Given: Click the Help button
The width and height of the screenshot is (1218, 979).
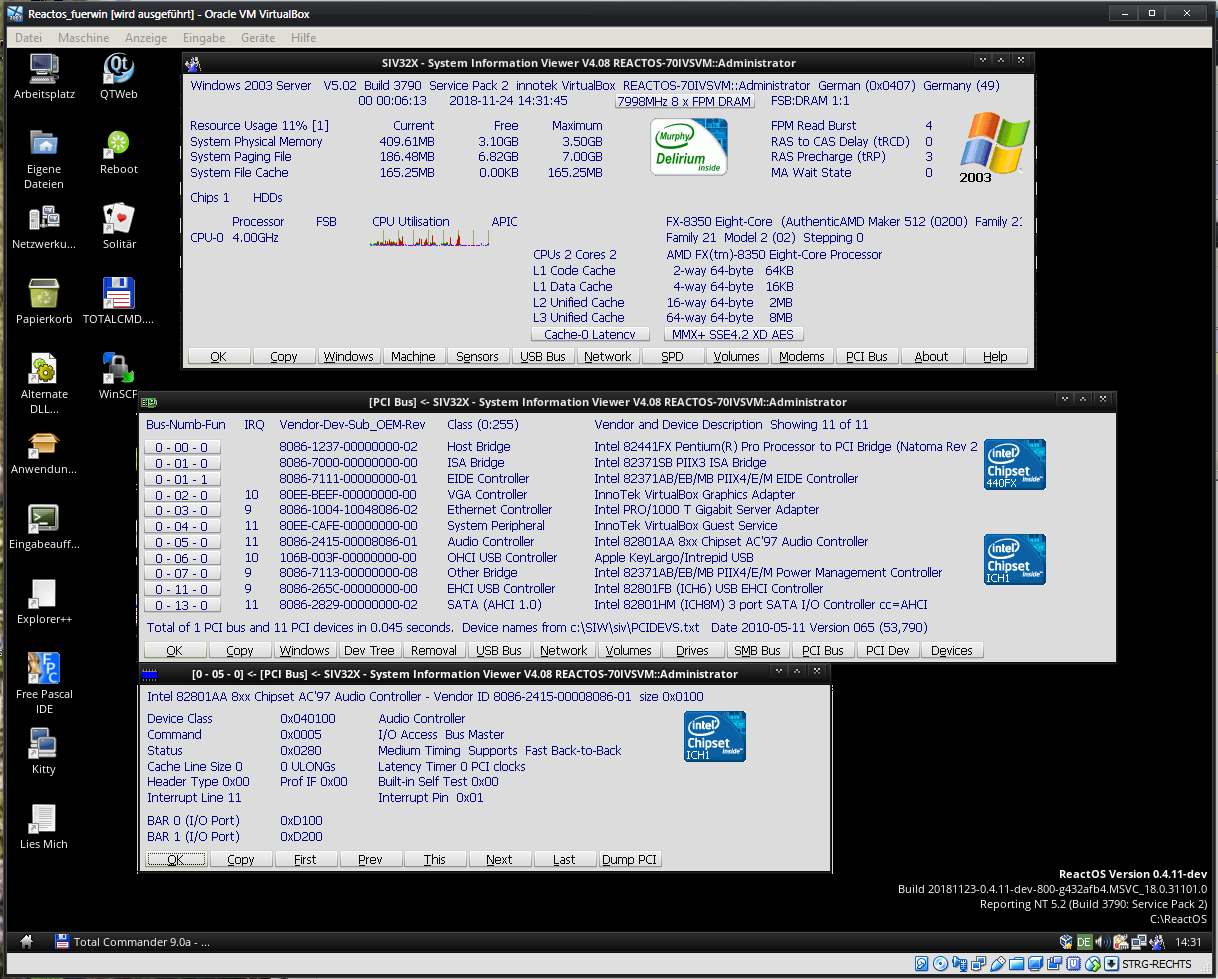Looking at the screenshot, I should click(x=996, y=356).
